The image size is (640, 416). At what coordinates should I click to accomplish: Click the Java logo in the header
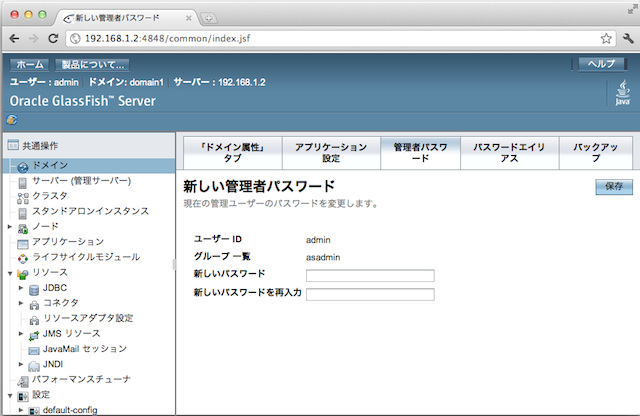coord(620,98)
